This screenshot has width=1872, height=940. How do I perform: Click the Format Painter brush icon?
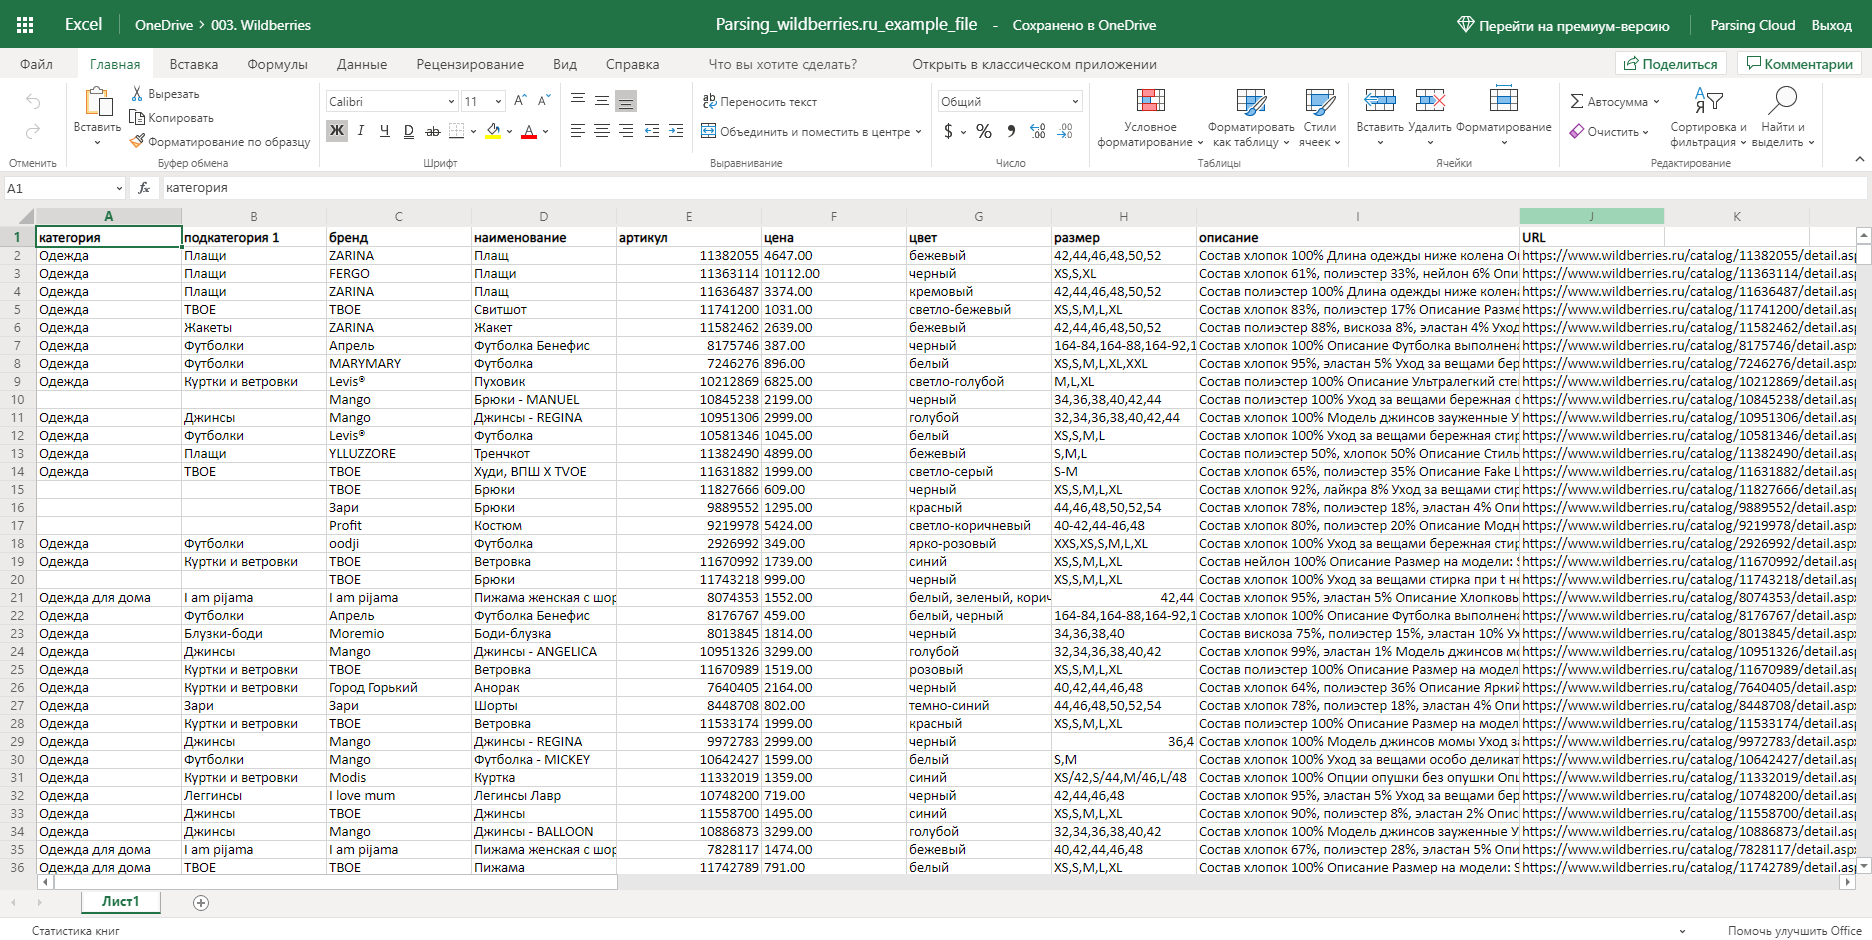pos(137,141)
